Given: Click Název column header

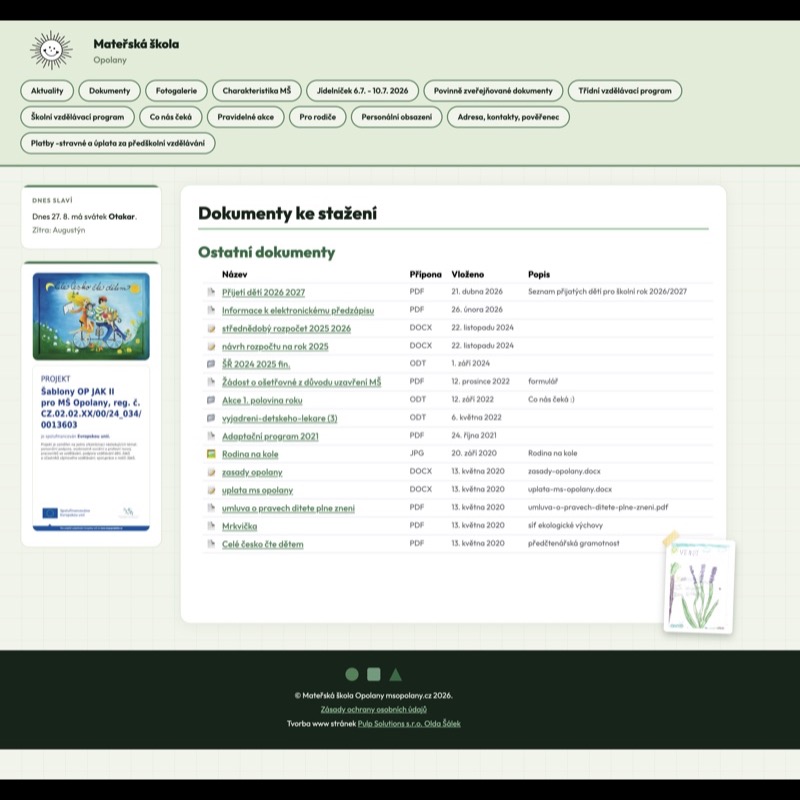Looking at the screenshot, I should [235, 274].
